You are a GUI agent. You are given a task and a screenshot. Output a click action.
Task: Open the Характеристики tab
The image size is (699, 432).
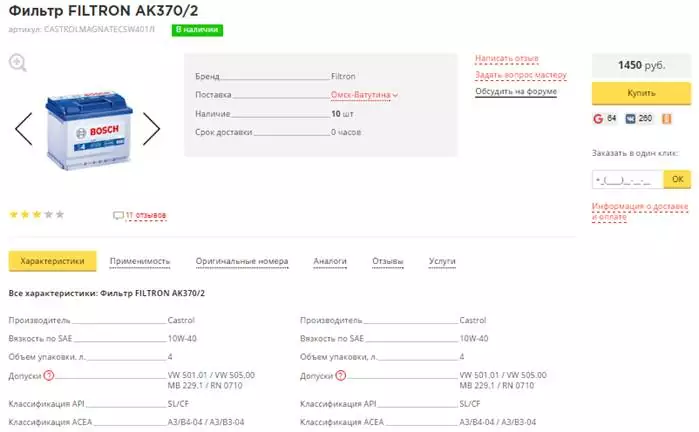[53, 261]
